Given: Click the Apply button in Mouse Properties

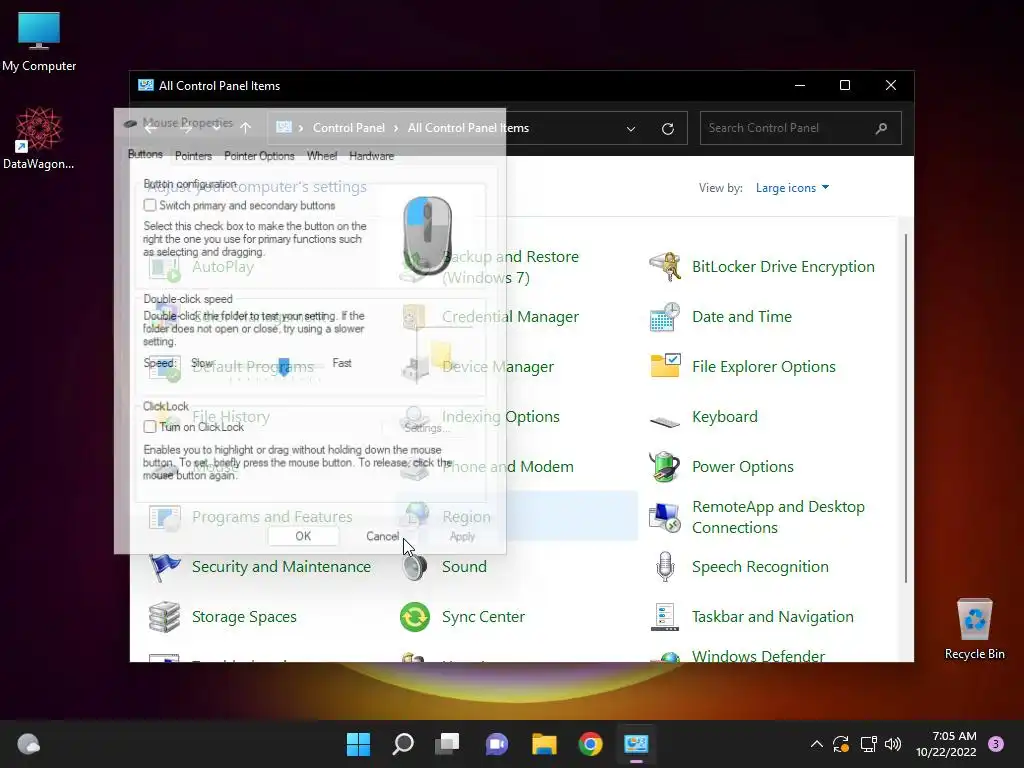Looking at the screenshot, I should click(x=462, y=536).
